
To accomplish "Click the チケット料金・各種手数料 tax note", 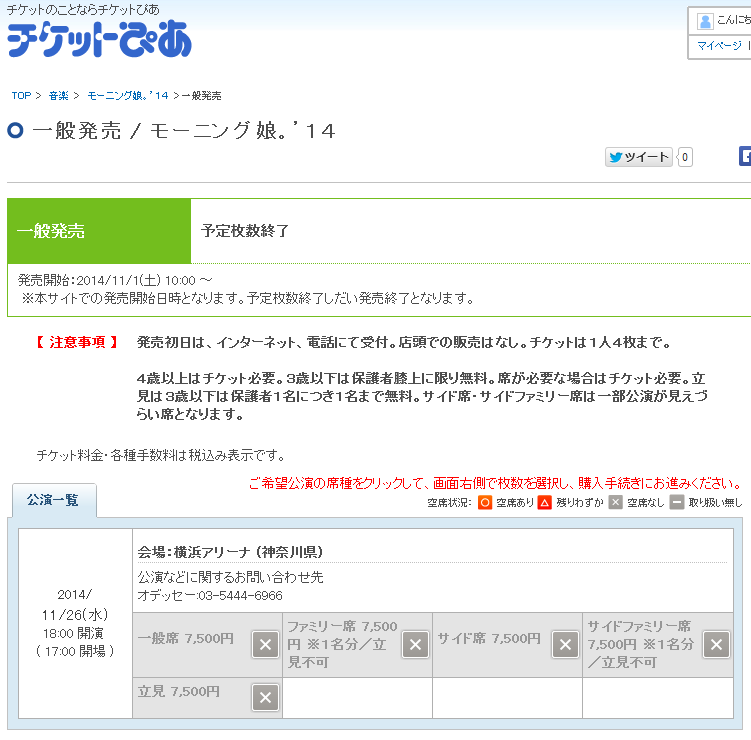I will point(161,455).
